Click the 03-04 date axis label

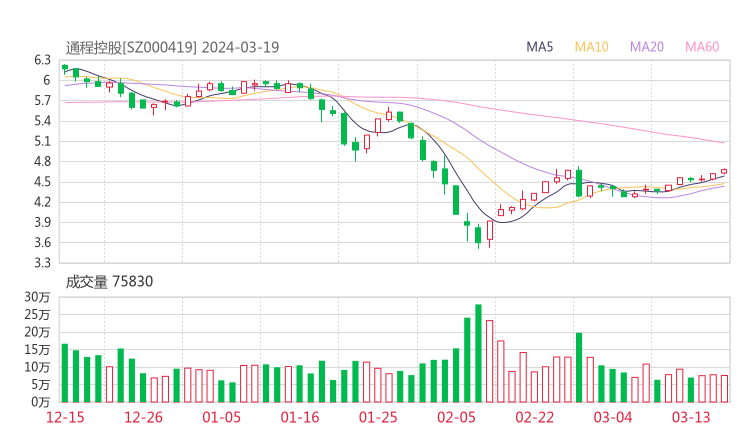(x=613, y=417)
